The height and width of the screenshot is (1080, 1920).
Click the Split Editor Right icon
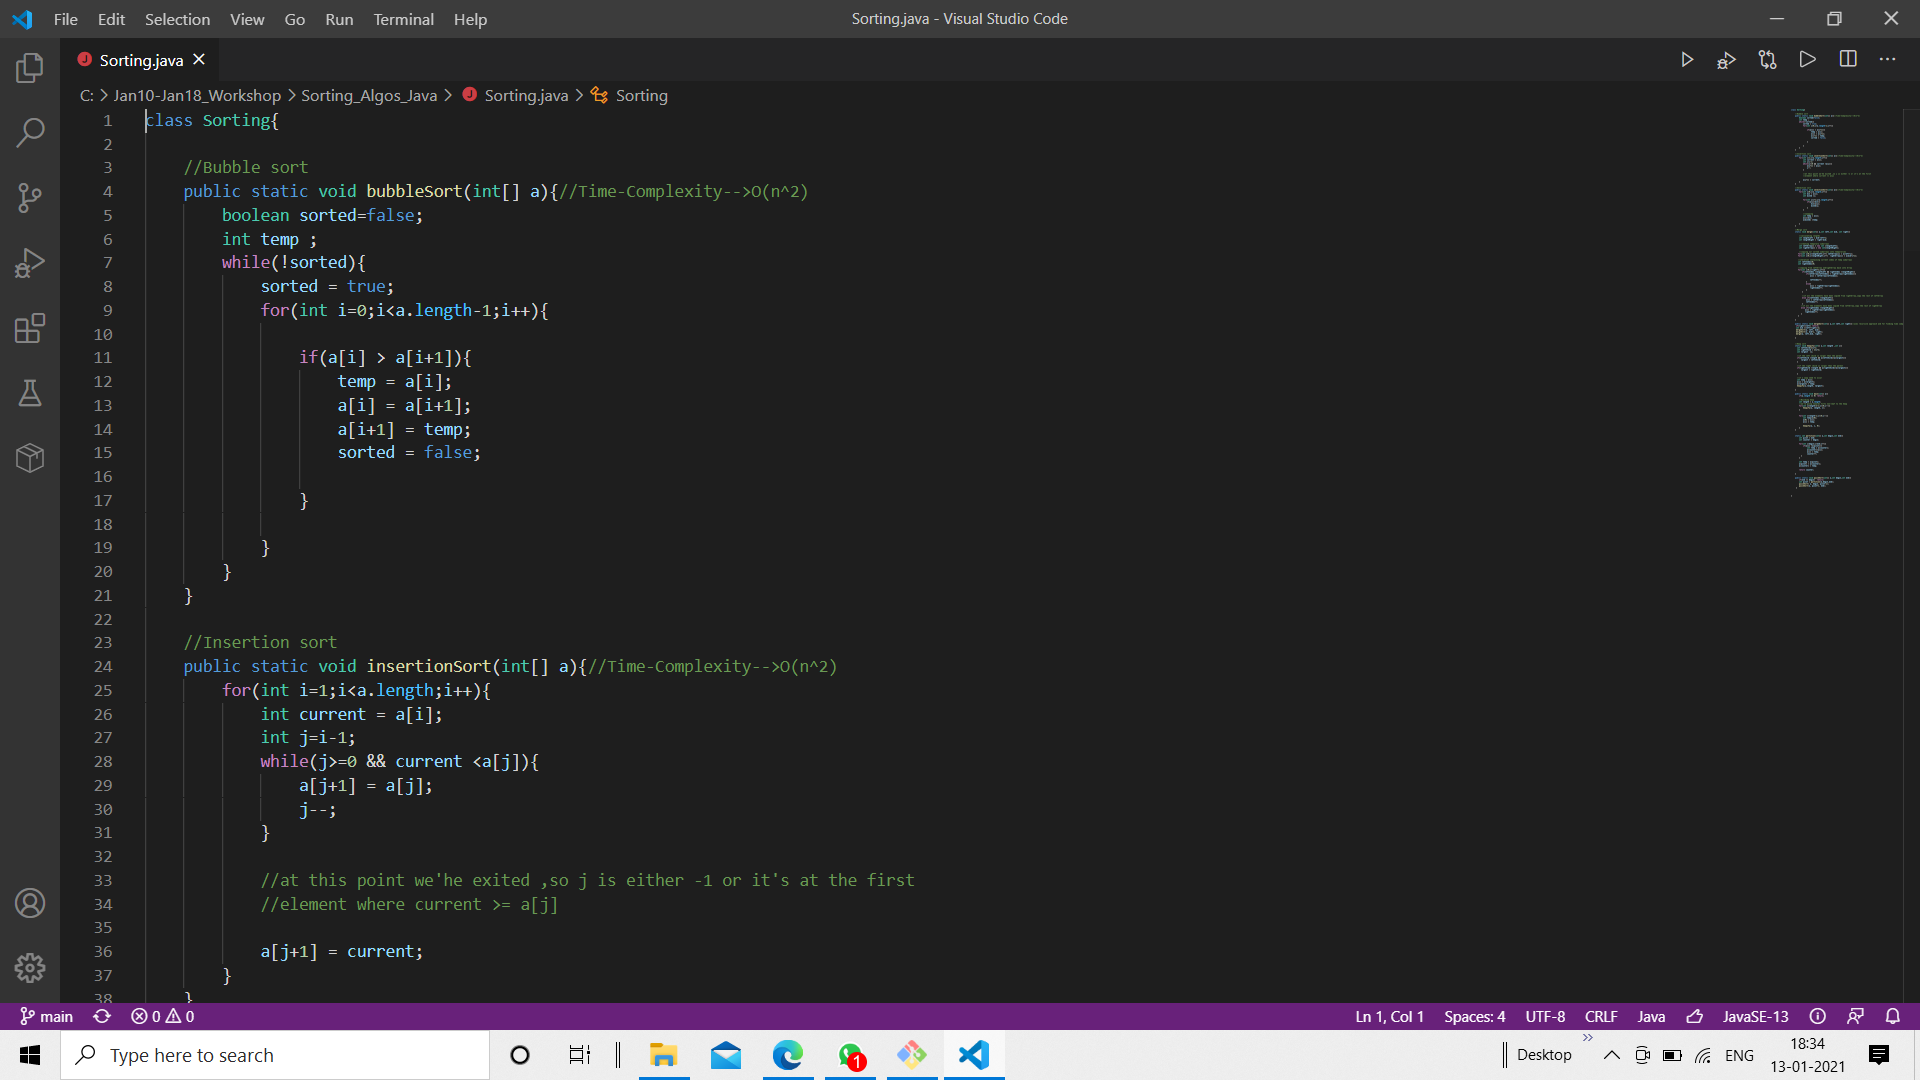click(1848, 59)
